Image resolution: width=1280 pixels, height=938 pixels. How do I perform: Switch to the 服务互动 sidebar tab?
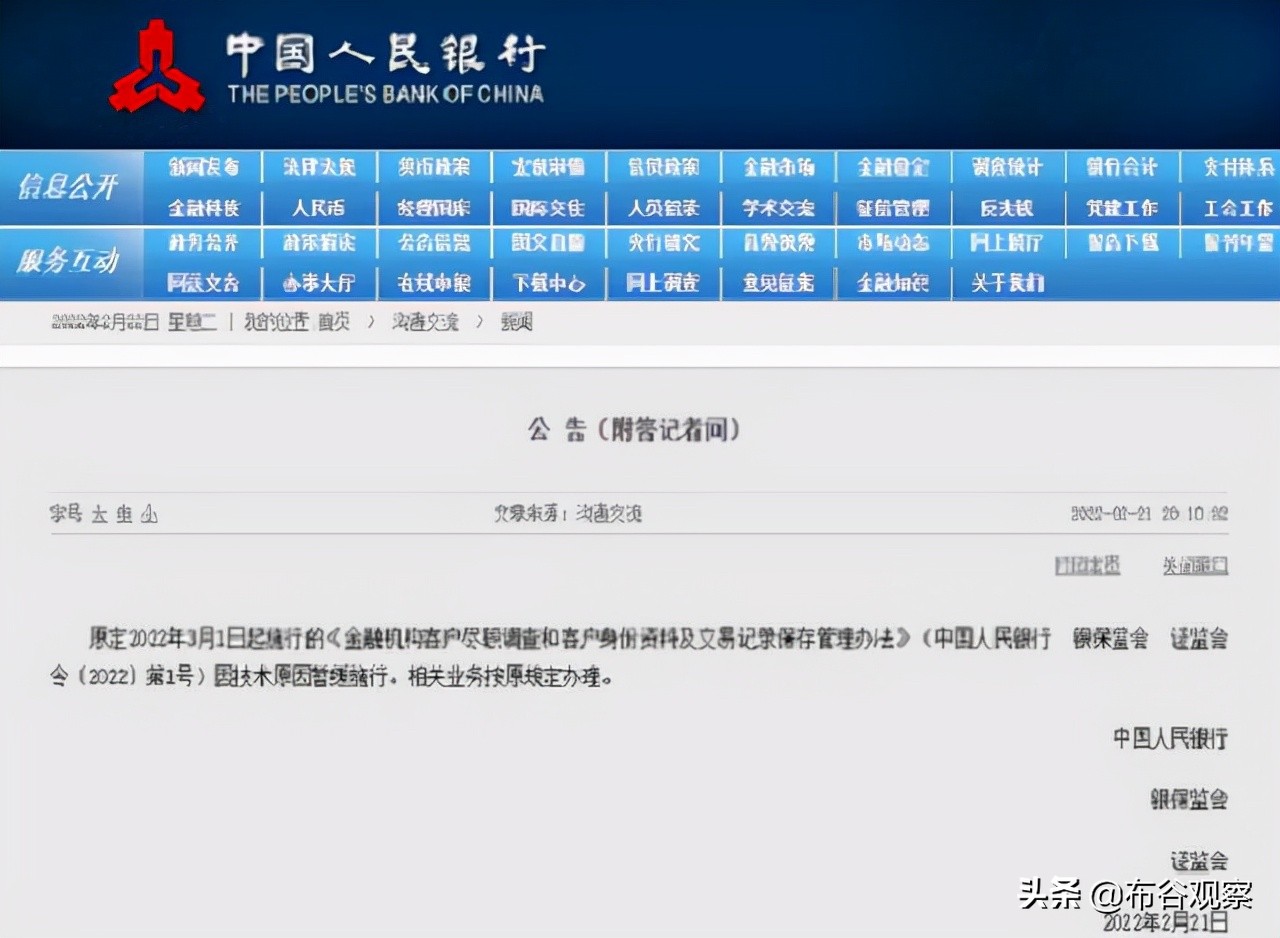(x=70, y=263)
